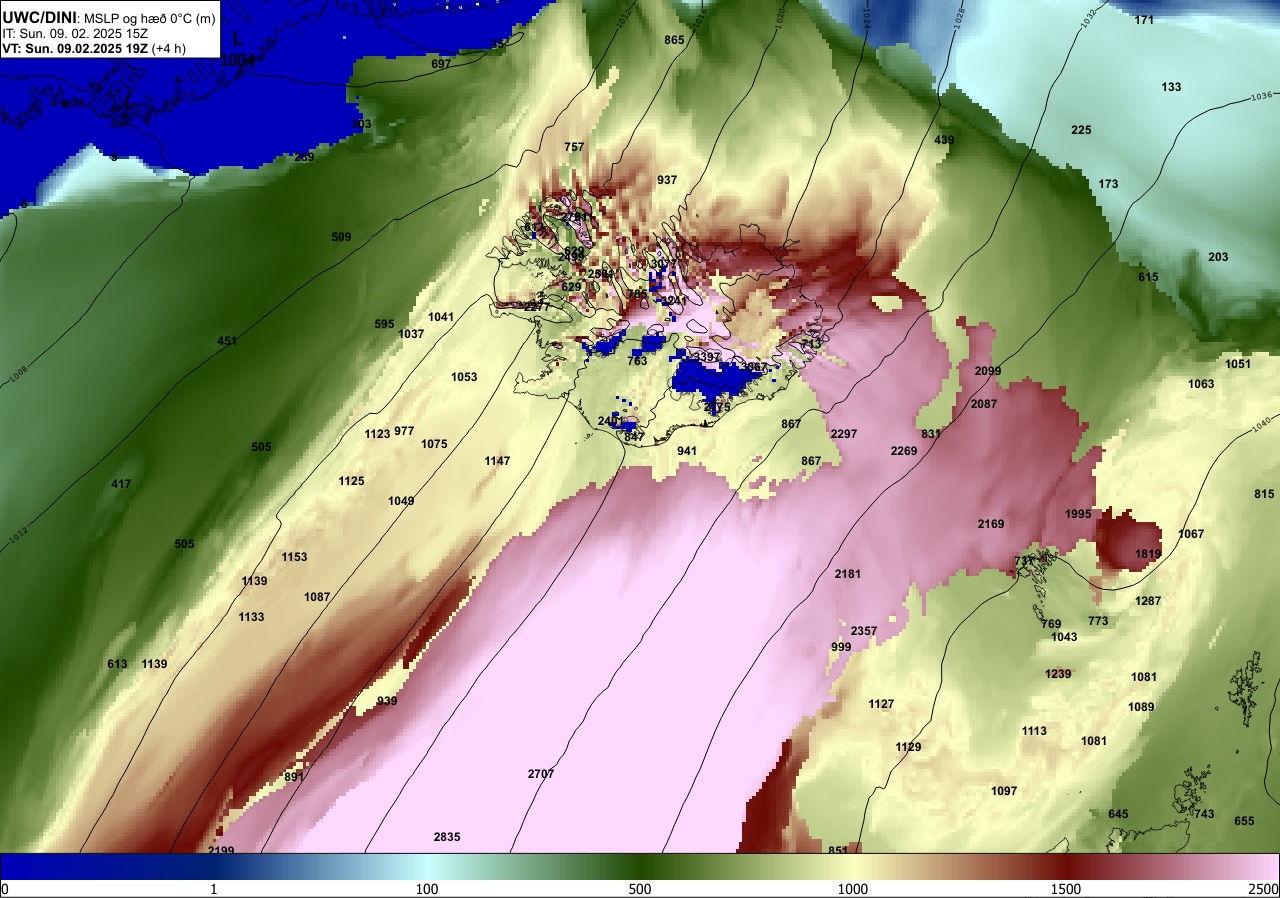Click the height value 451
This screenshot has height=898, width=1280.
(x=227, y=341)
